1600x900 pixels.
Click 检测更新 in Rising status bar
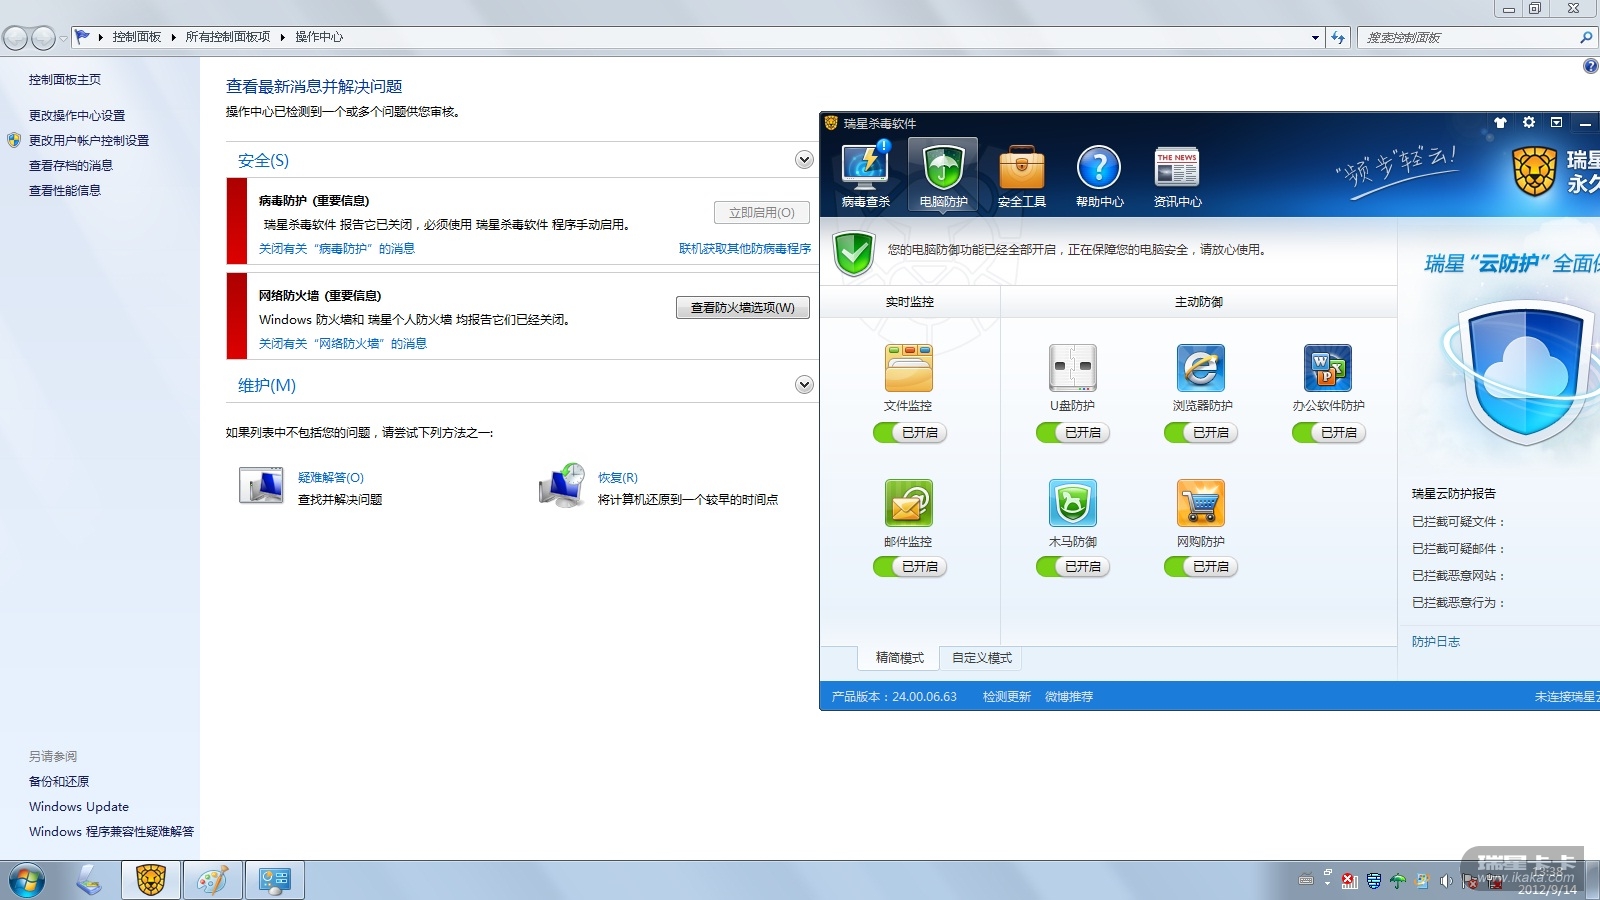click(1006, 697)
